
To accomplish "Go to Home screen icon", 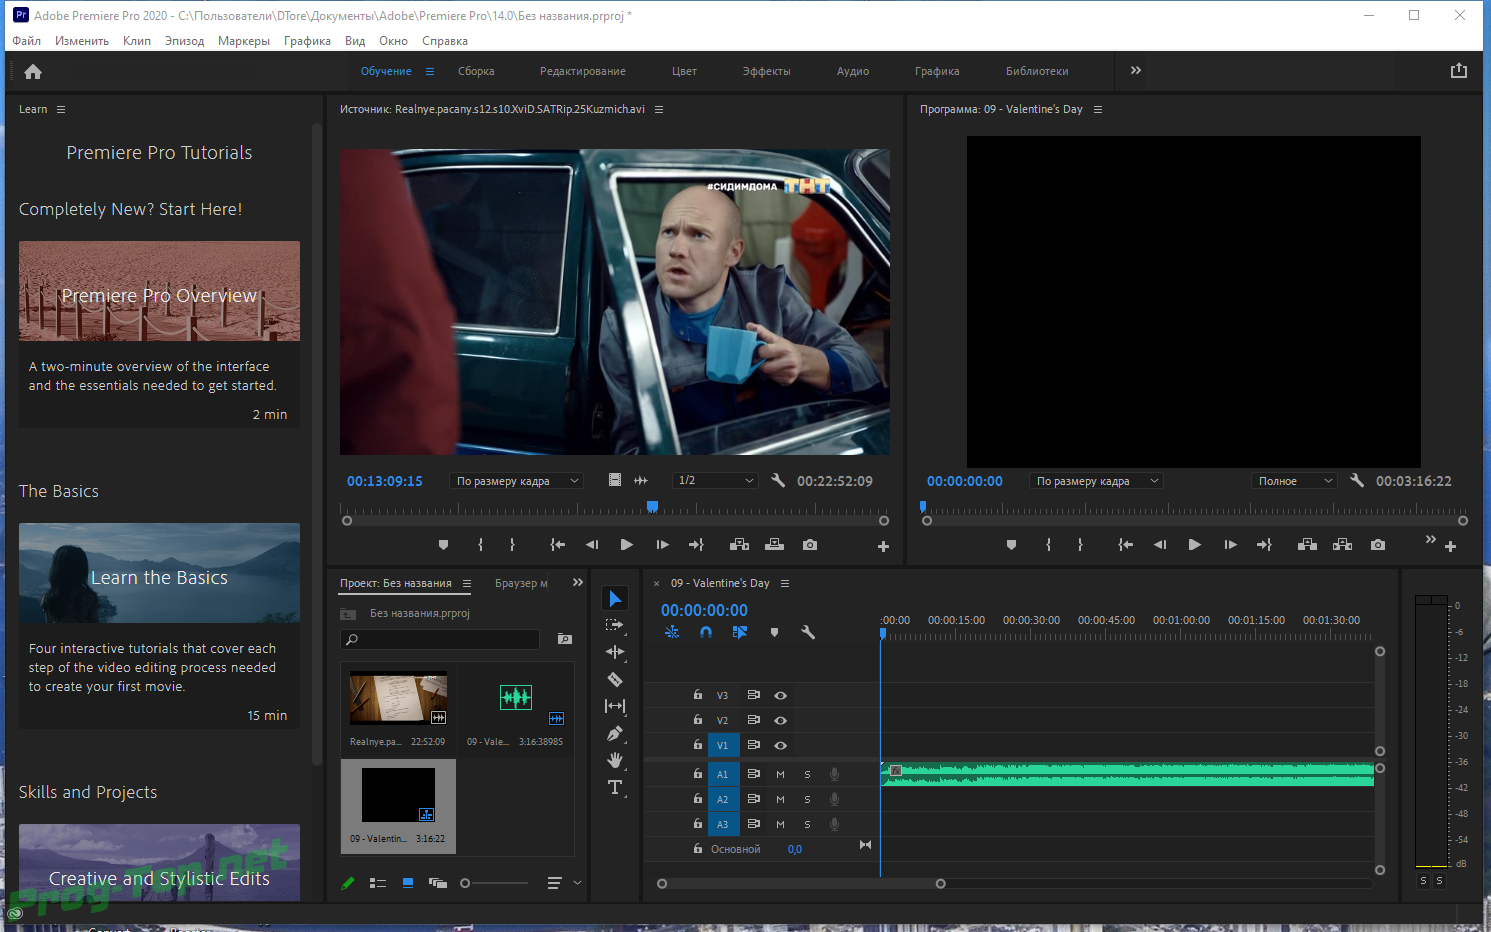I will click(x=33, y=71).
